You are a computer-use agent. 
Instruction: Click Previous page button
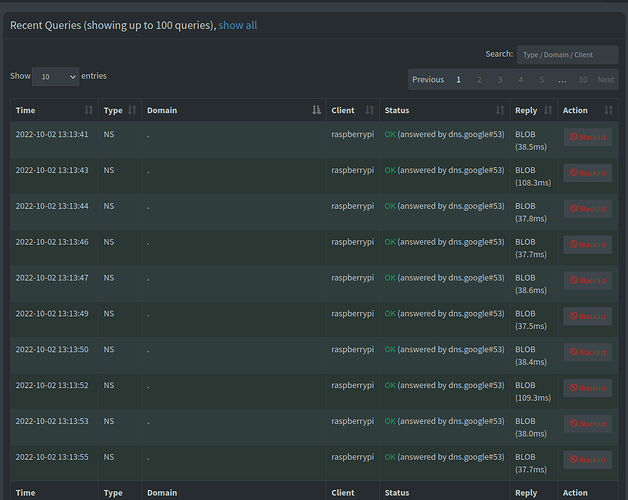coord(428,79)
